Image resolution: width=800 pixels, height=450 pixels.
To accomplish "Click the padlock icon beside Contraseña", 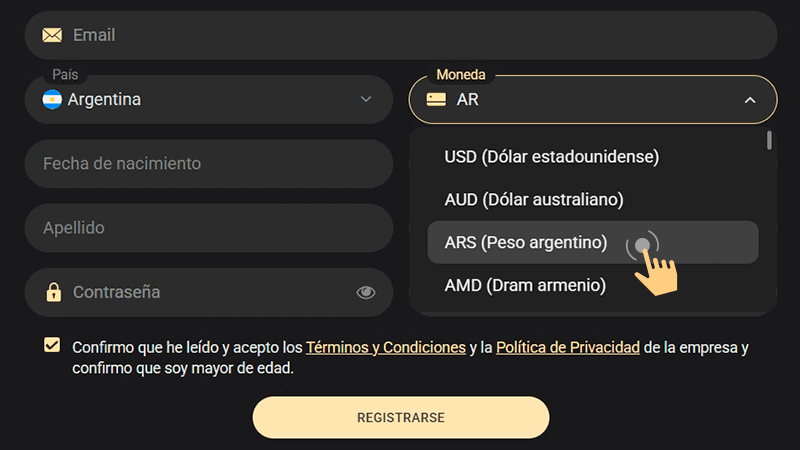I will coord(53,292).
